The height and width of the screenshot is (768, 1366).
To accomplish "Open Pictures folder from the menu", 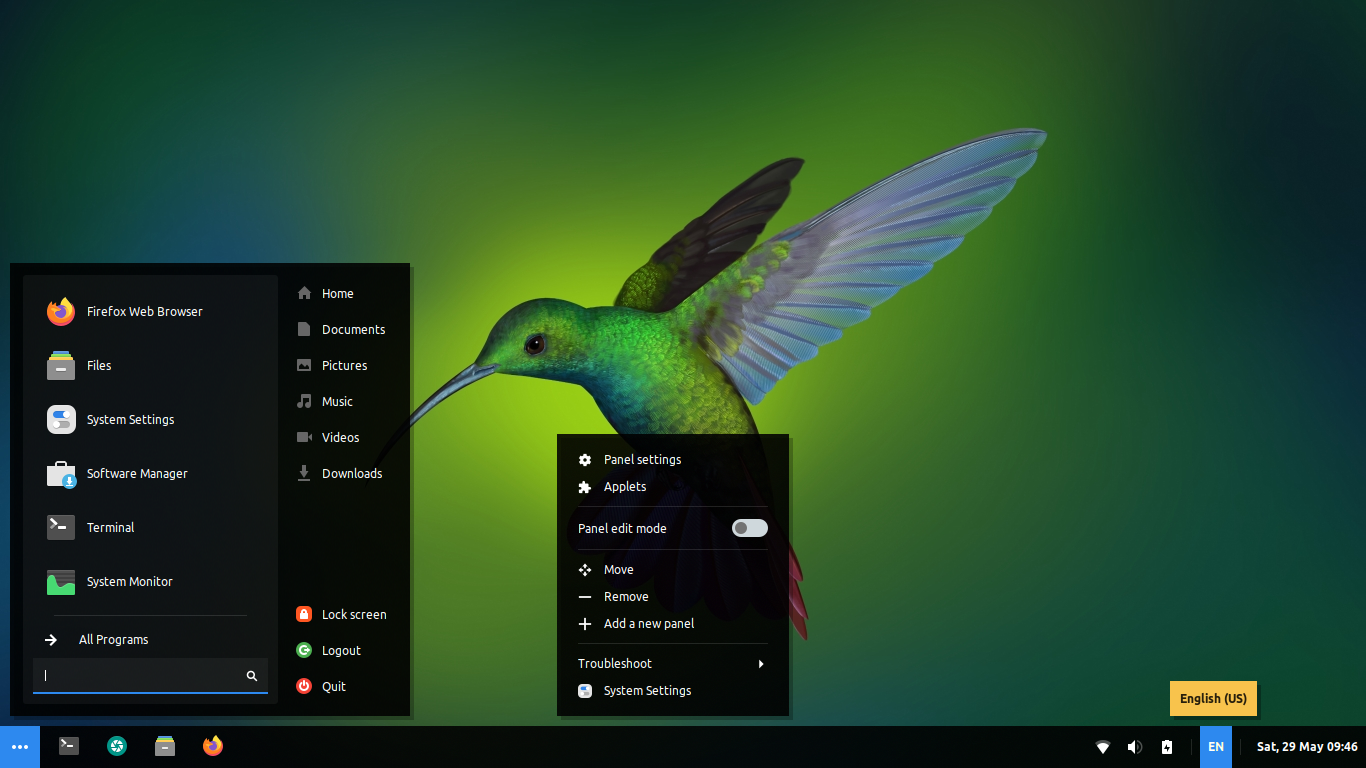I will click(344, 366).
